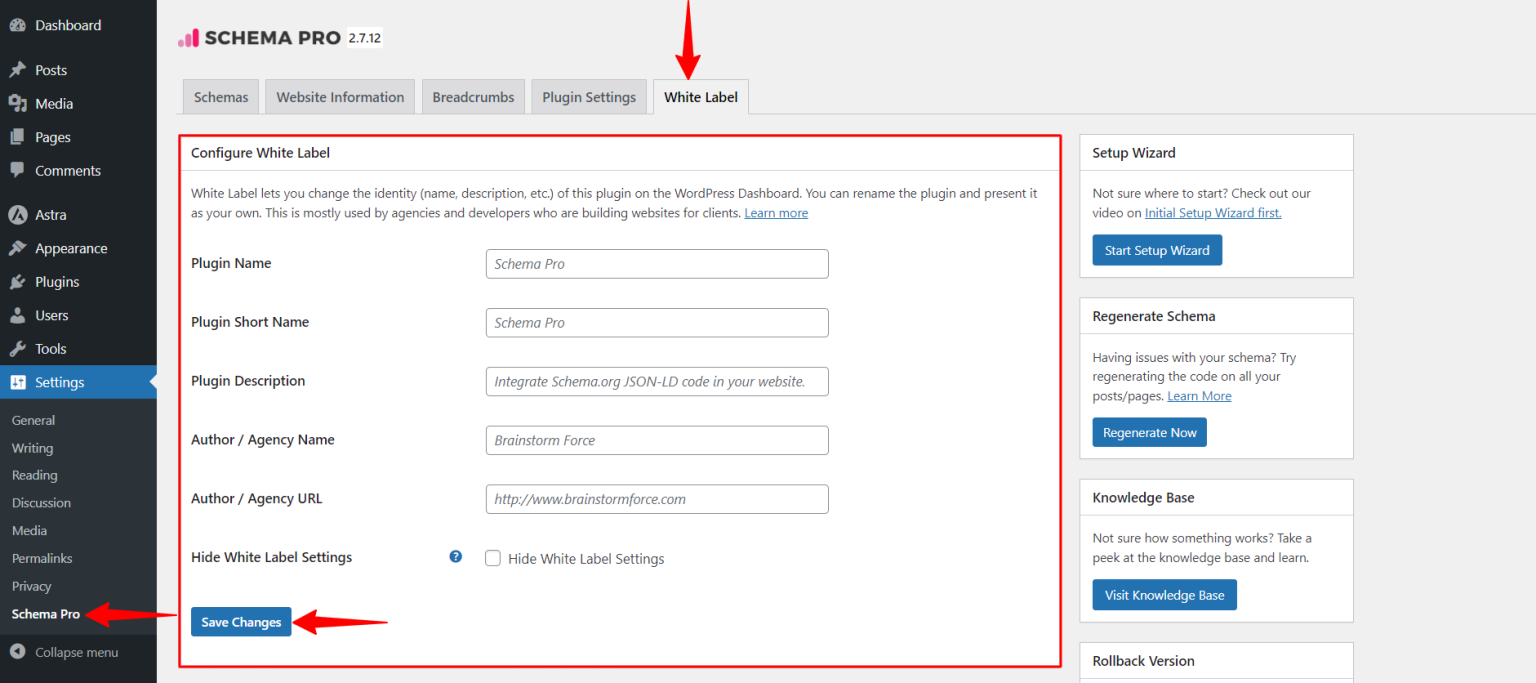
Task: Click inside the Plugin Name input field
Action: point(656,263)
